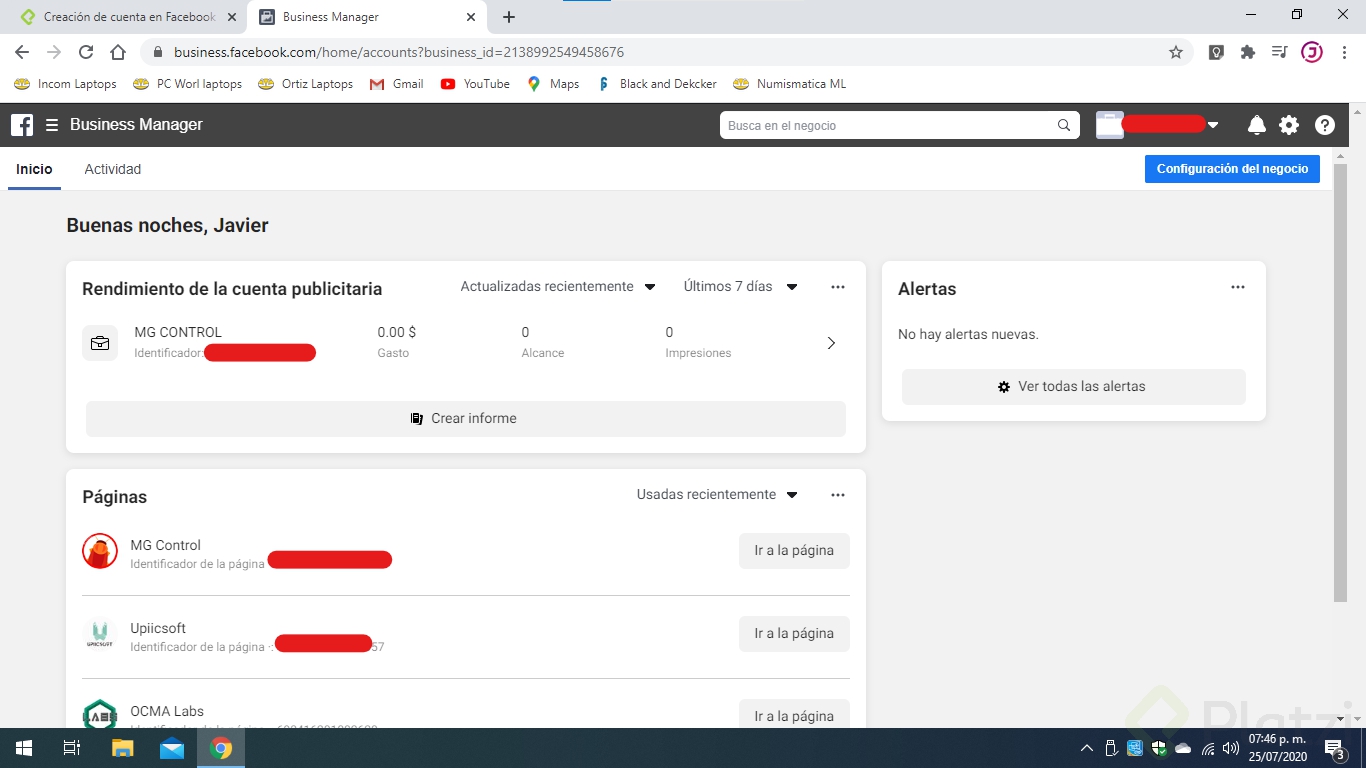Viewport: 1366px width, 768px height.
Task: Open more options in Páginas panel
Action: [838, 495]
